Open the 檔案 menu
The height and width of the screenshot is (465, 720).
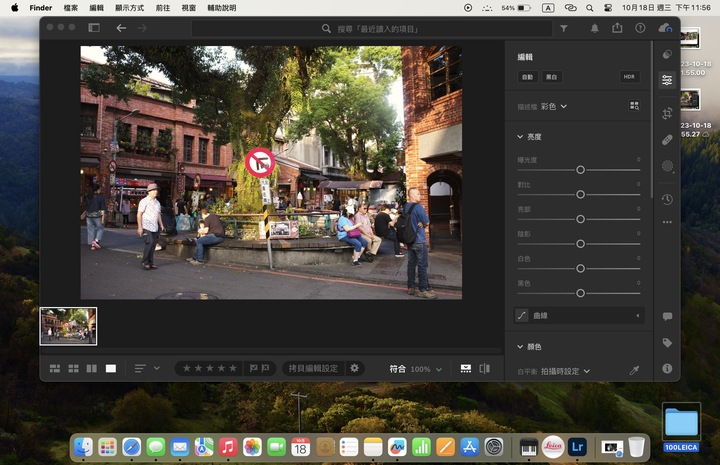click(x=71, y=8)
